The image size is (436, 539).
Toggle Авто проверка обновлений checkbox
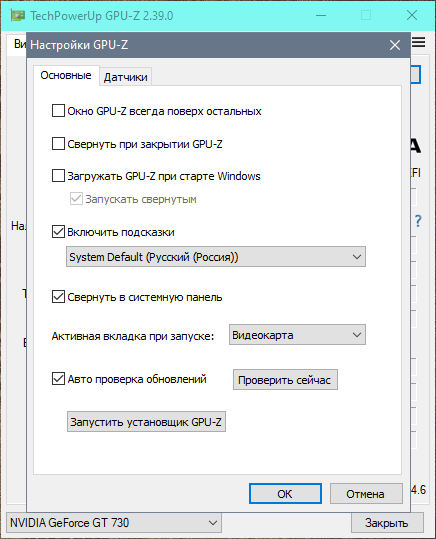pyautogui.click(x=58, y=378)
